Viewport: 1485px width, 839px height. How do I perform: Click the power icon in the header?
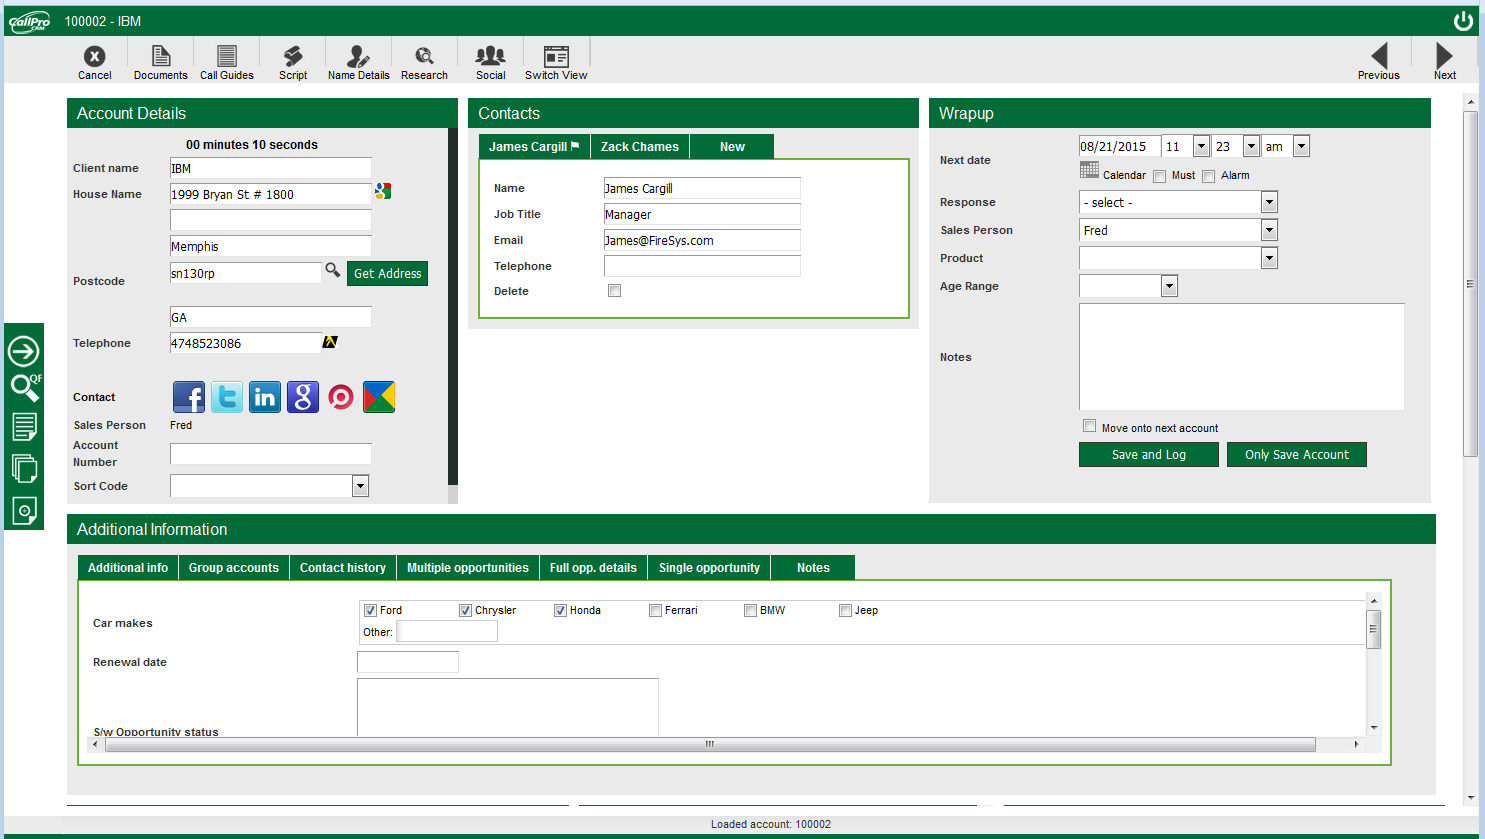click(x=1463, y=21)
